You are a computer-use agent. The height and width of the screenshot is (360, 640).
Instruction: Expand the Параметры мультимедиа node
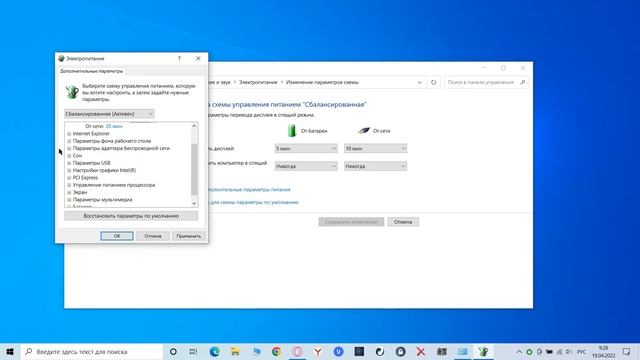point(69,200)
